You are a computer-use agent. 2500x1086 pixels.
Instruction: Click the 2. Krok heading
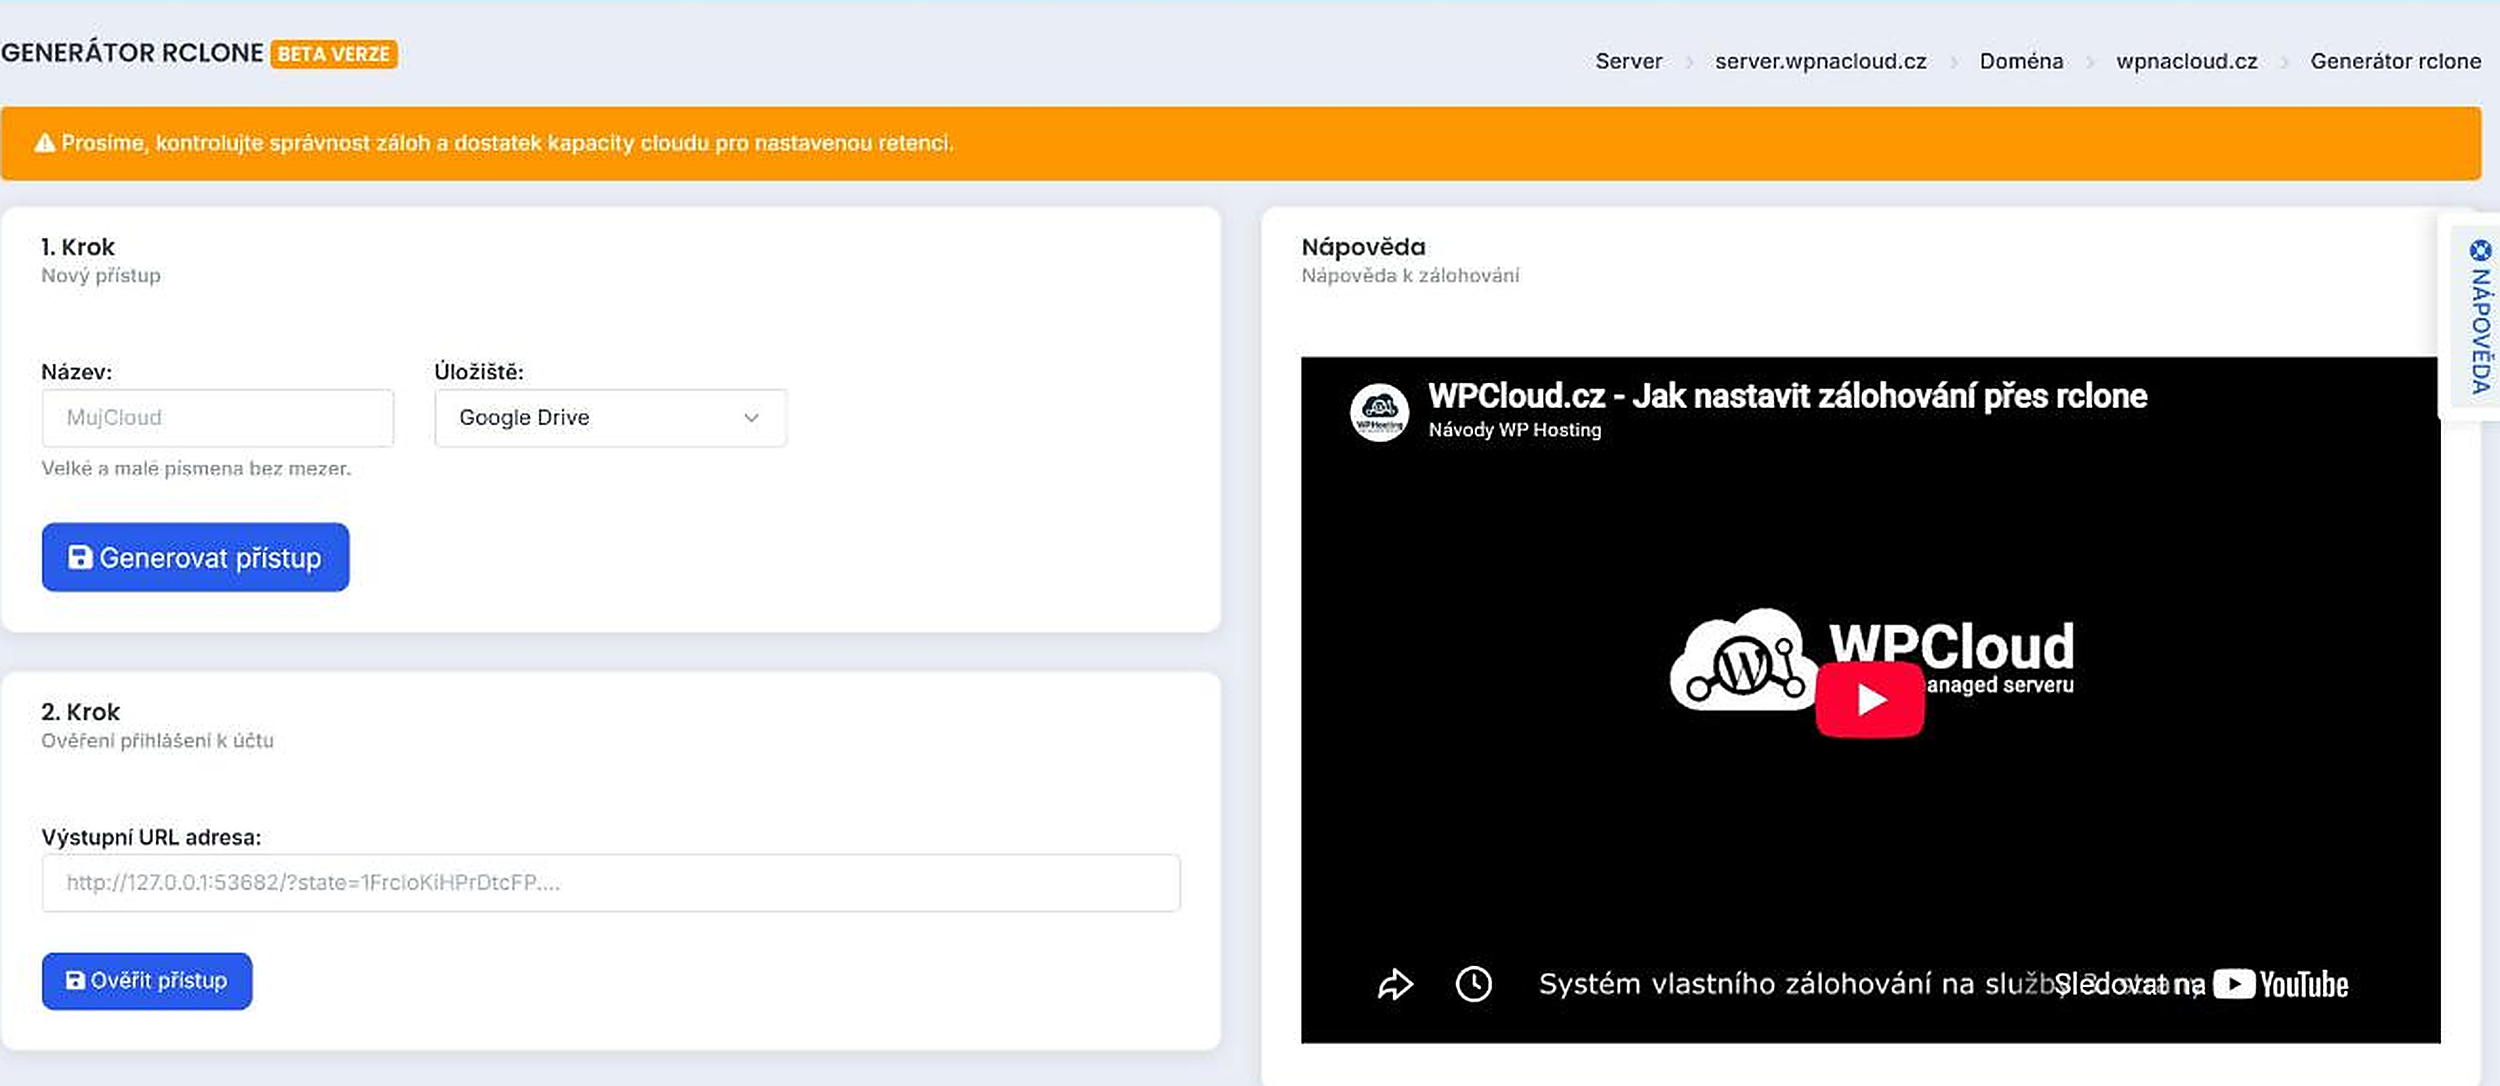coord(80,712)
